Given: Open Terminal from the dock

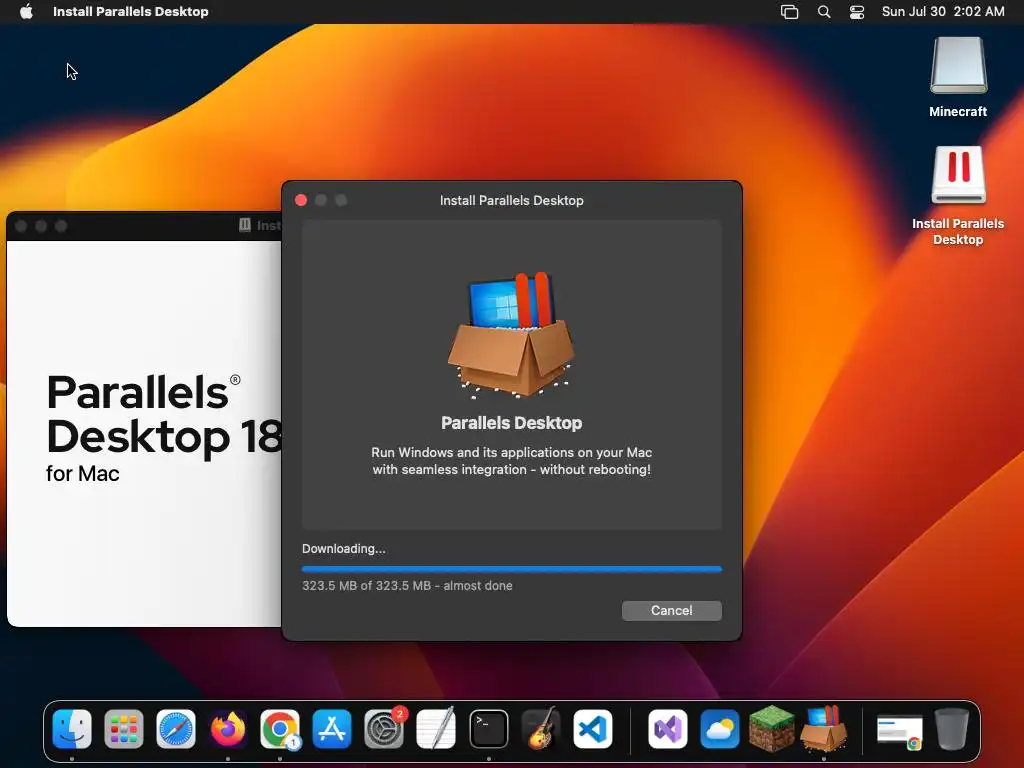Looking at the screenshot, I should coord(488,729).
